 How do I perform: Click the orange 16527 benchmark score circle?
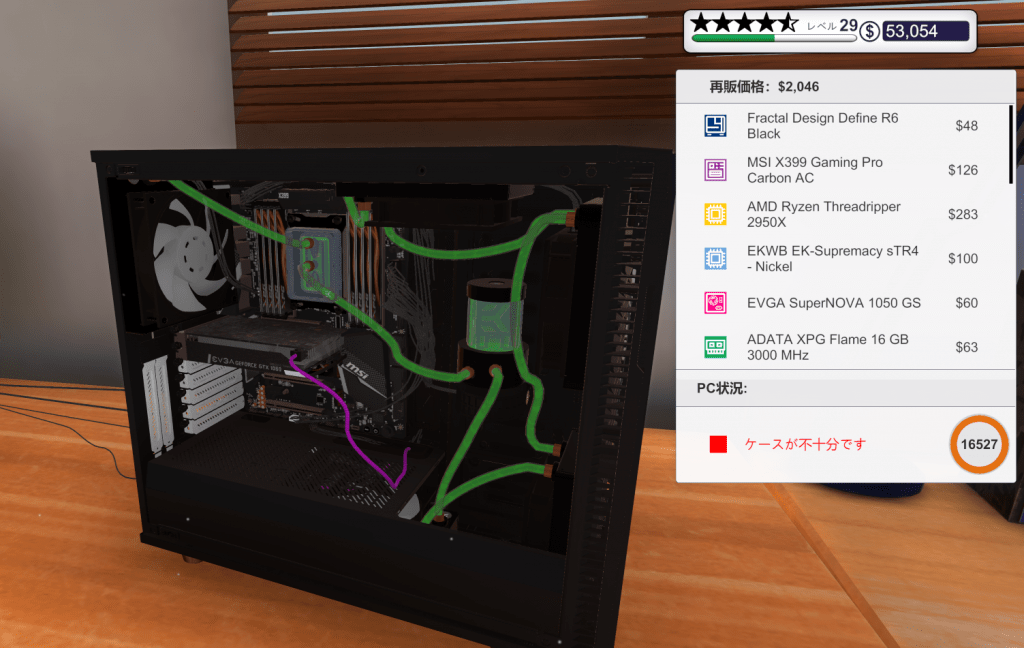pos(979,444)
